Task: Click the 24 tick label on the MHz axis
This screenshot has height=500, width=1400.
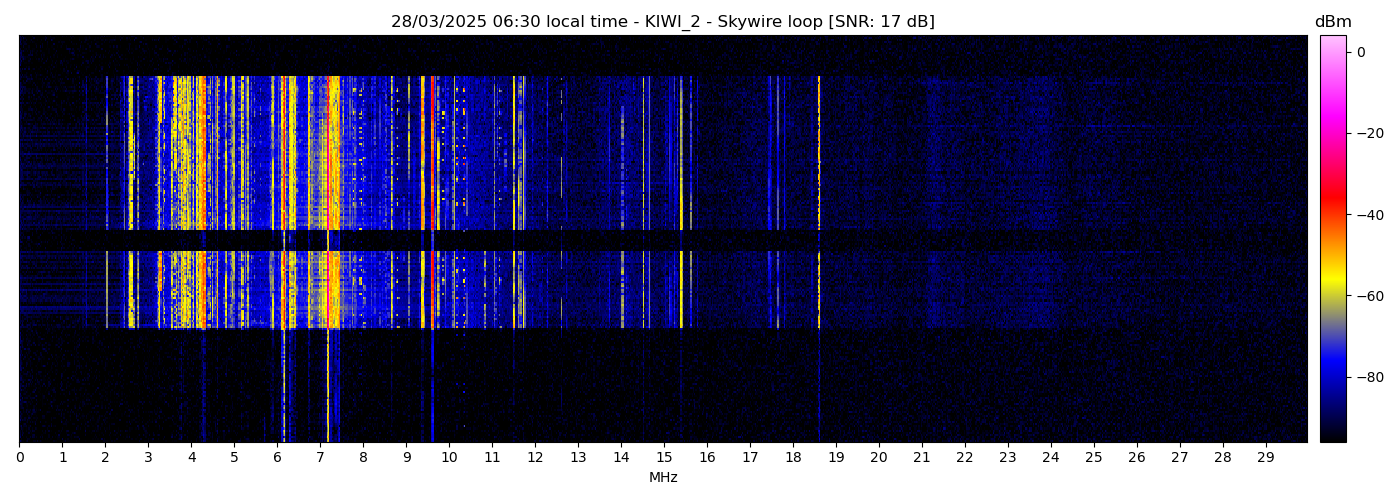Action: pyautogui.click(x=1051, y=457)
